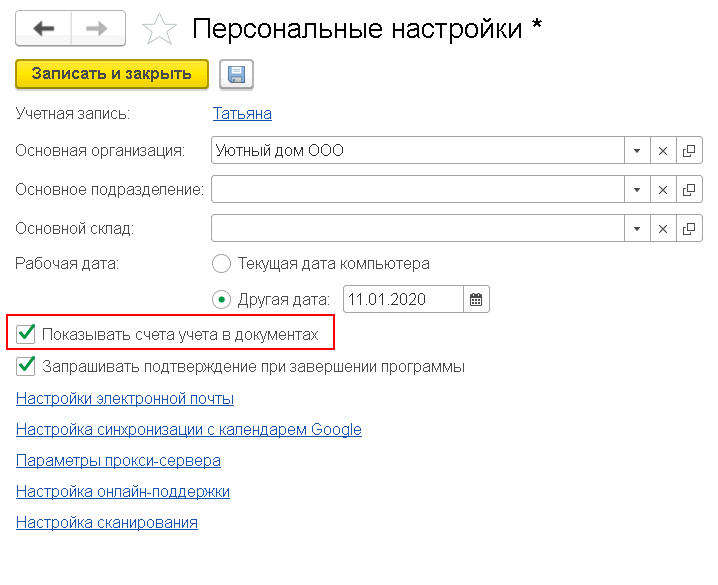Image resolution: width=718 pixels, height=585 pixels.
Task: Clear the Основной склад field
Action: 663,228
